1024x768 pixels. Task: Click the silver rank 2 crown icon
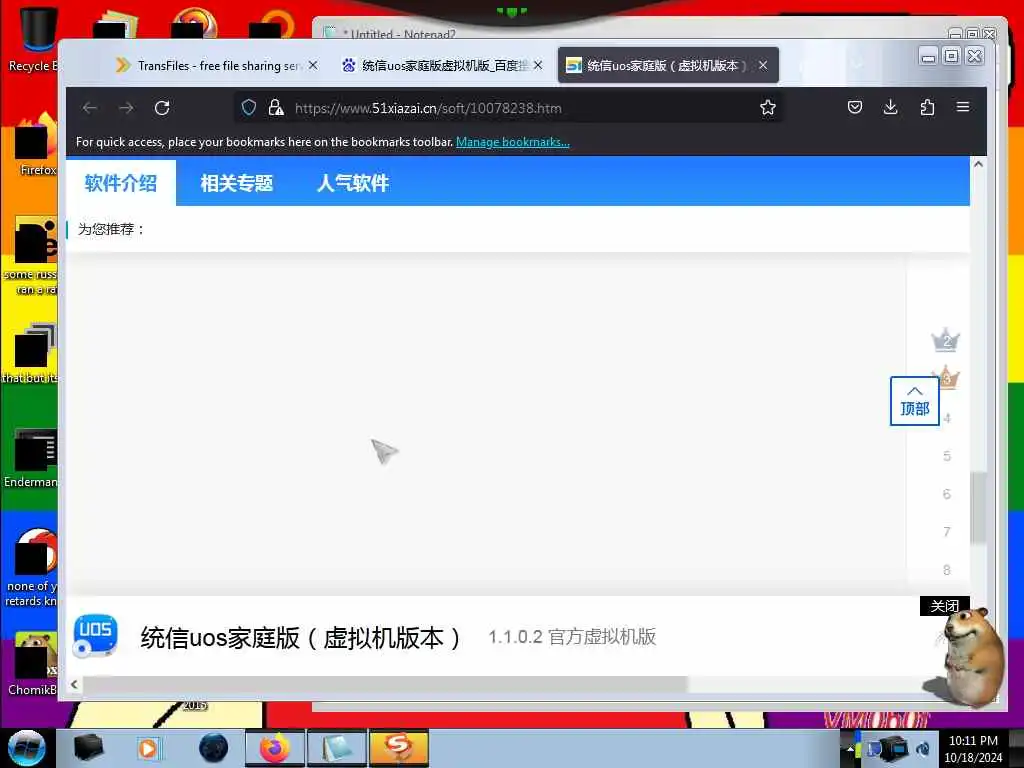(945, 340)
